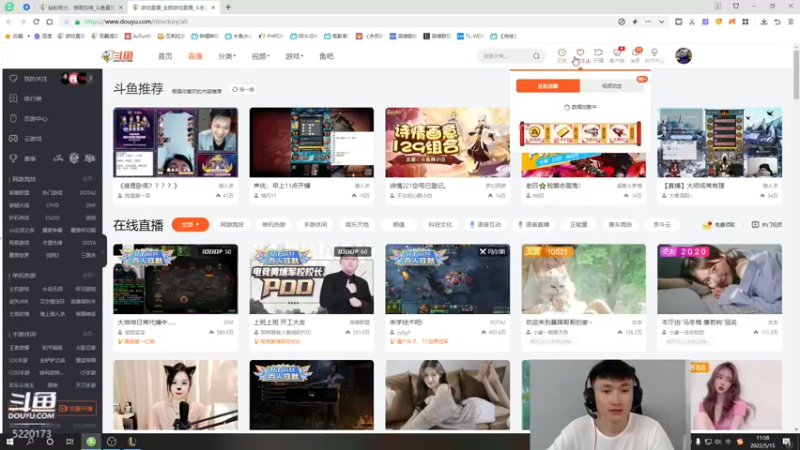Open the 全部 orange filter dropdown
800x450 pixels.
click(190, 224)
